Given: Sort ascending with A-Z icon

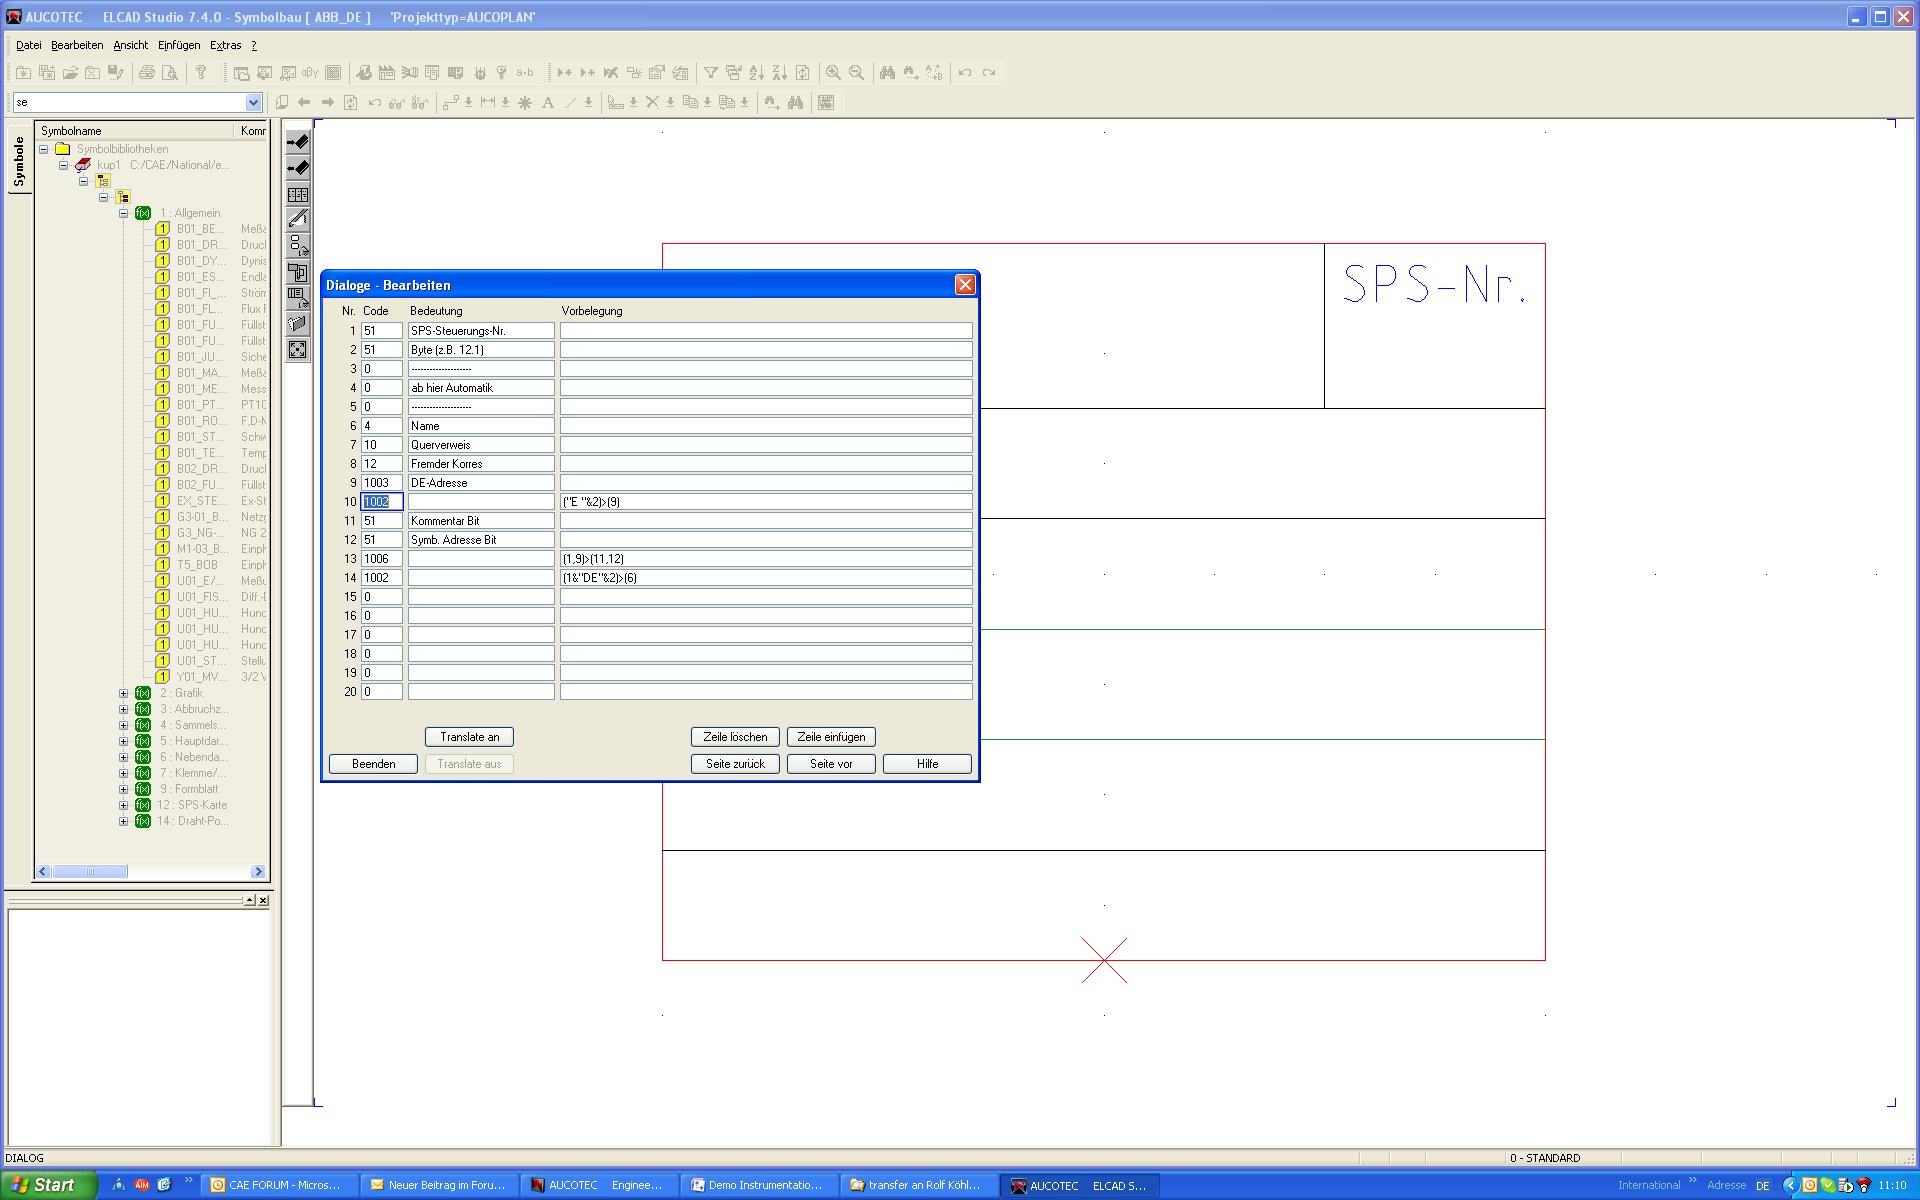Looking at the screenshot, I should coord(756,73).
